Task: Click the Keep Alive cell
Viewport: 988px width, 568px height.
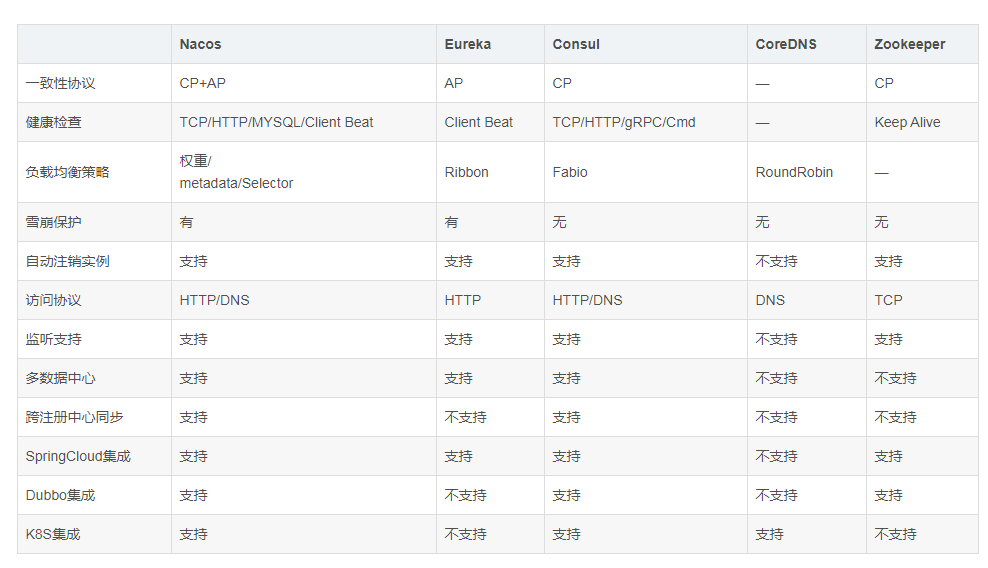Action: coord(907,122)
